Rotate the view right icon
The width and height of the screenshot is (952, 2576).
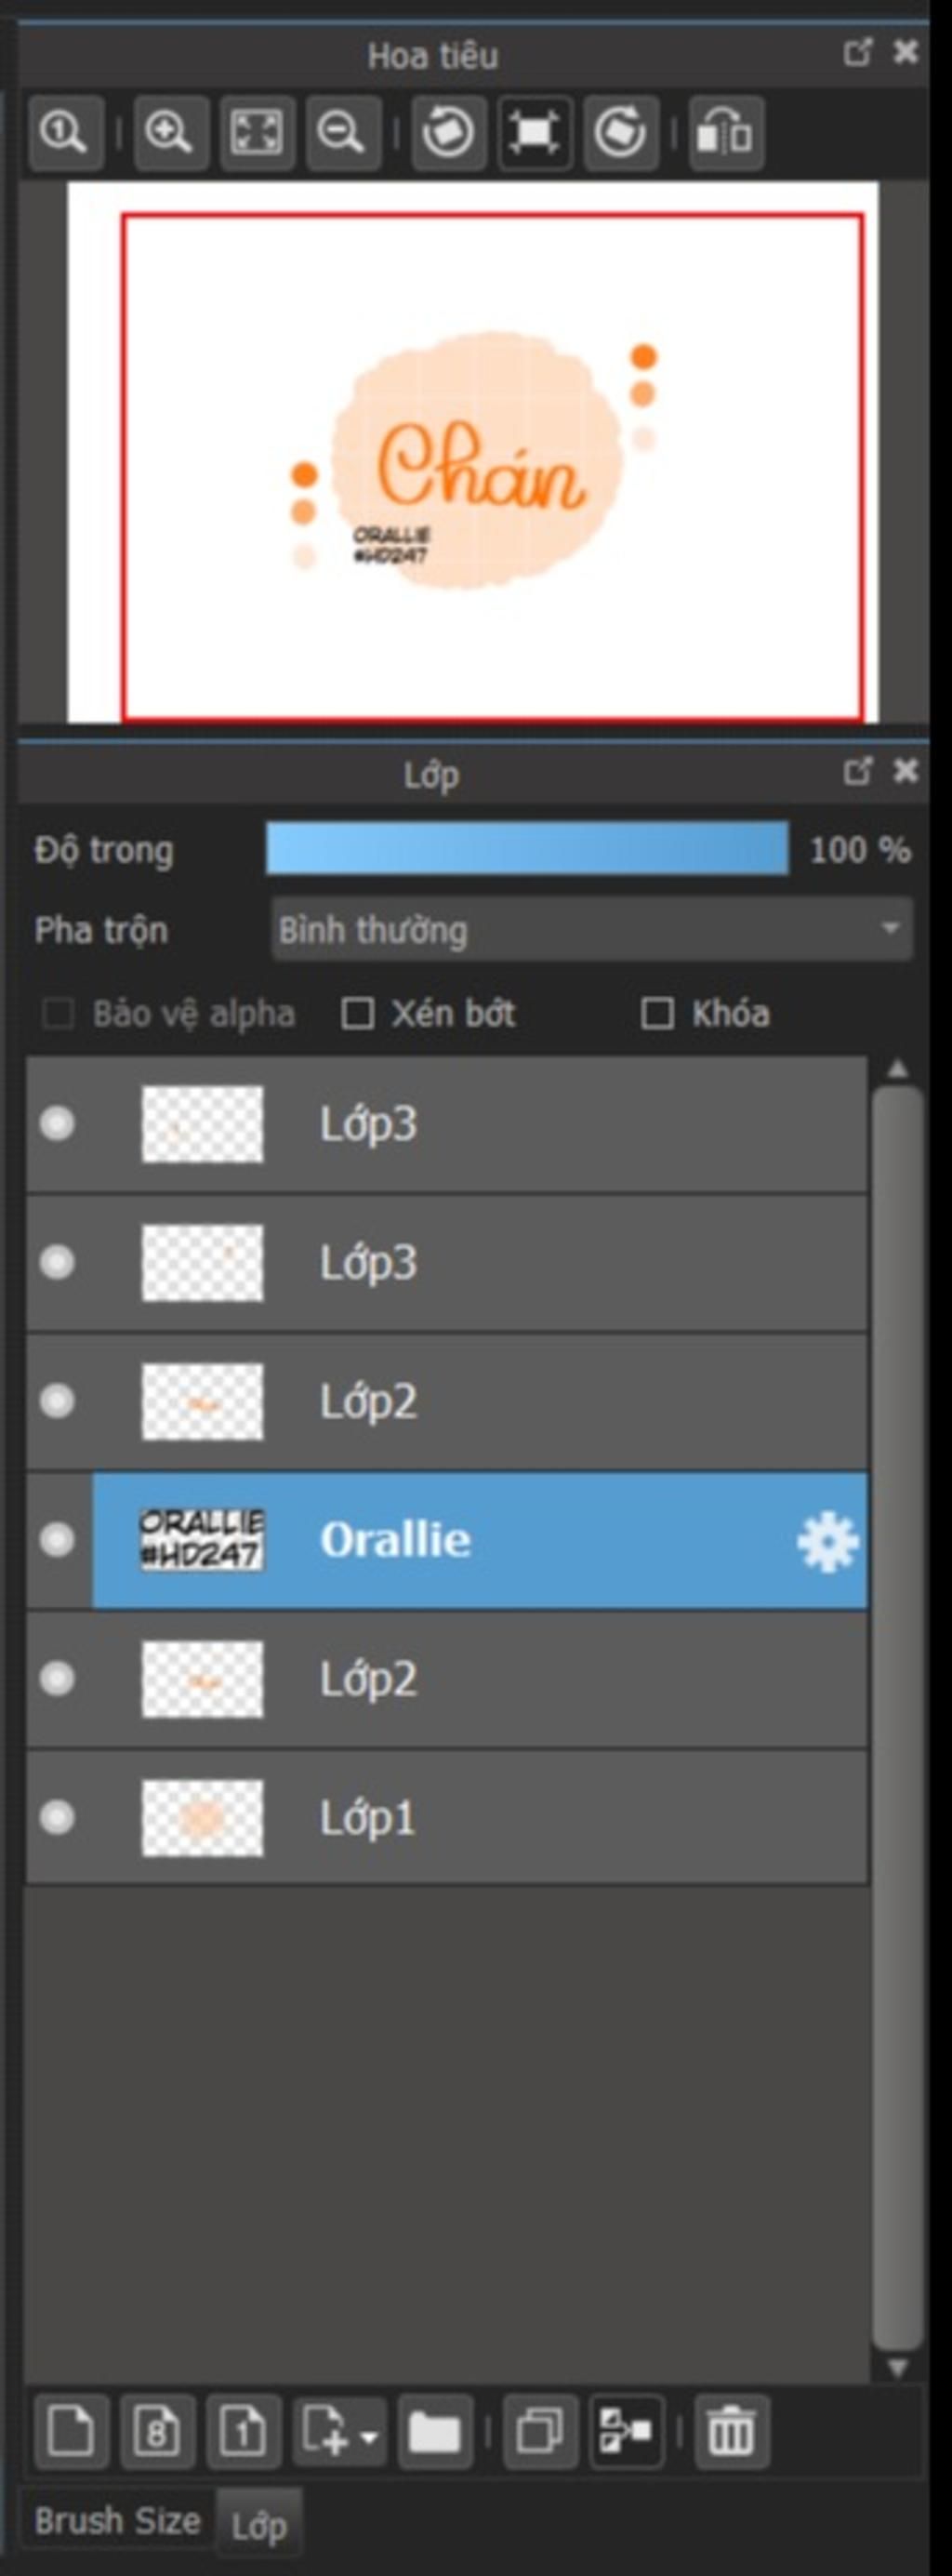[x=621, y=133]
